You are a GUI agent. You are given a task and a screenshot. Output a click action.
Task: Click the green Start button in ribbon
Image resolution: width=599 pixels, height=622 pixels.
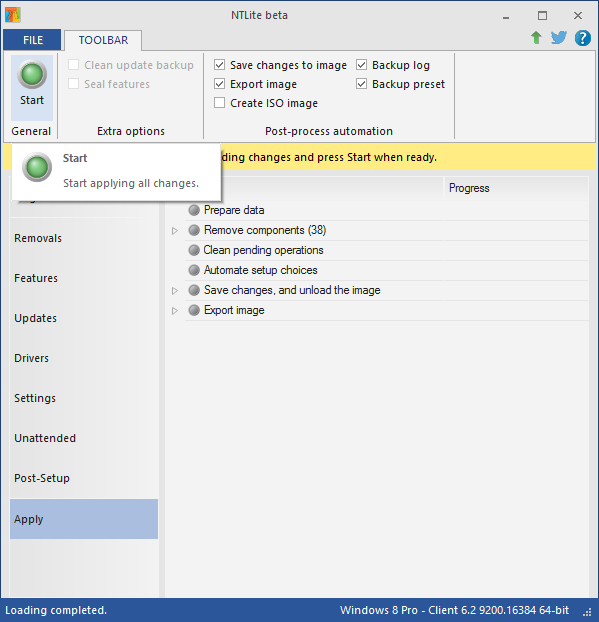tap(32, 87)
